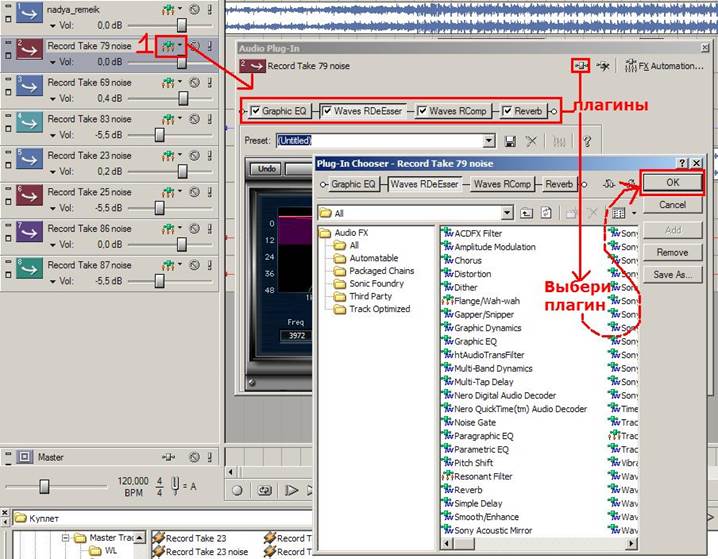Open FX Automation...
The image size is (718, 559).
664,66
